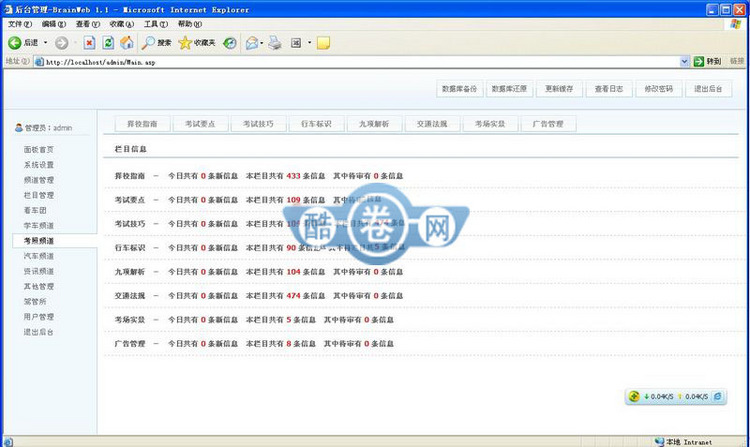Switch to the 考试要点 tab

pyautogui.click(x=200, y=124)
